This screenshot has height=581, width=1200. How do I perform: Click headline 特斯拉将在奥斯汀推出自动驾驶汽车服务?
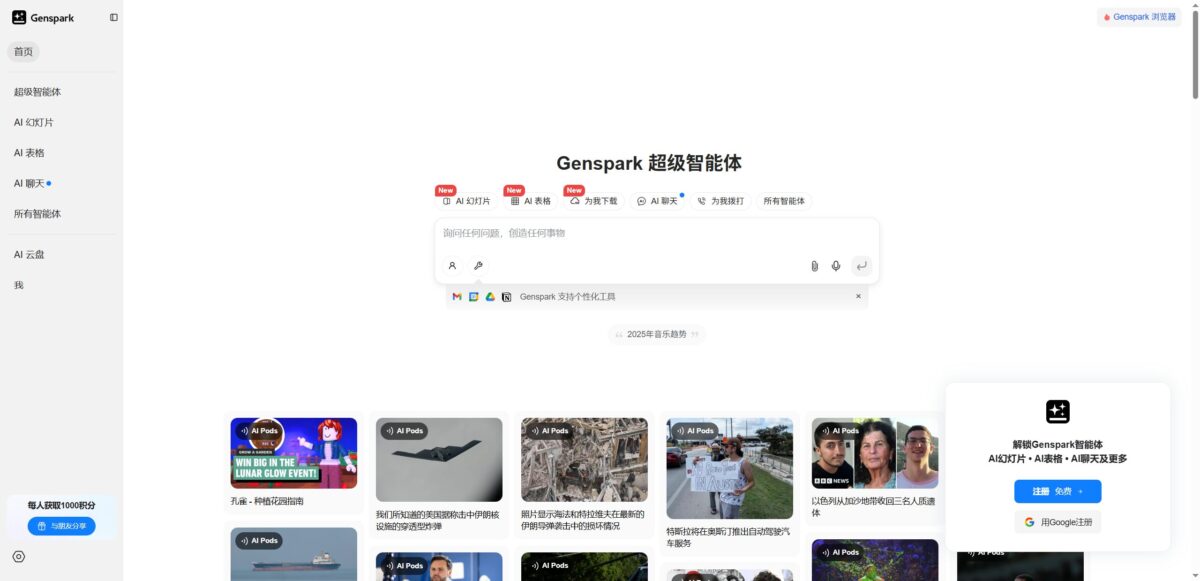(730, 537)
